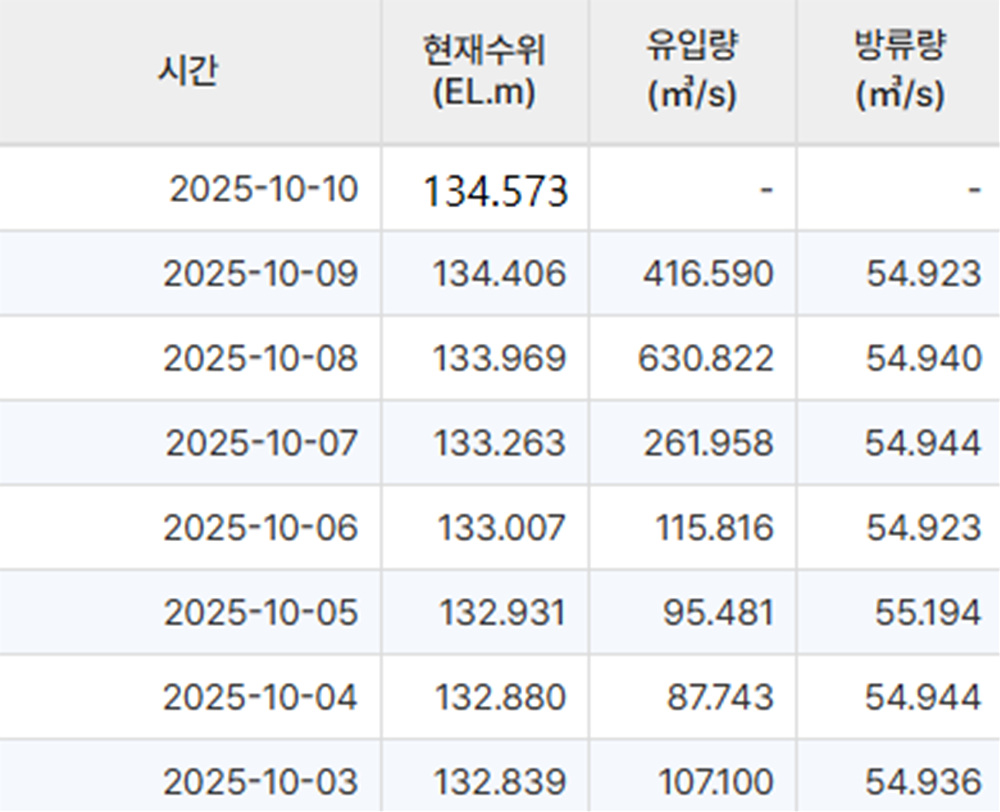This screenshot has height=812, width=1000.
Task: Click the 현재수위 (EL.m) column header
Action: tap(484, 71)
